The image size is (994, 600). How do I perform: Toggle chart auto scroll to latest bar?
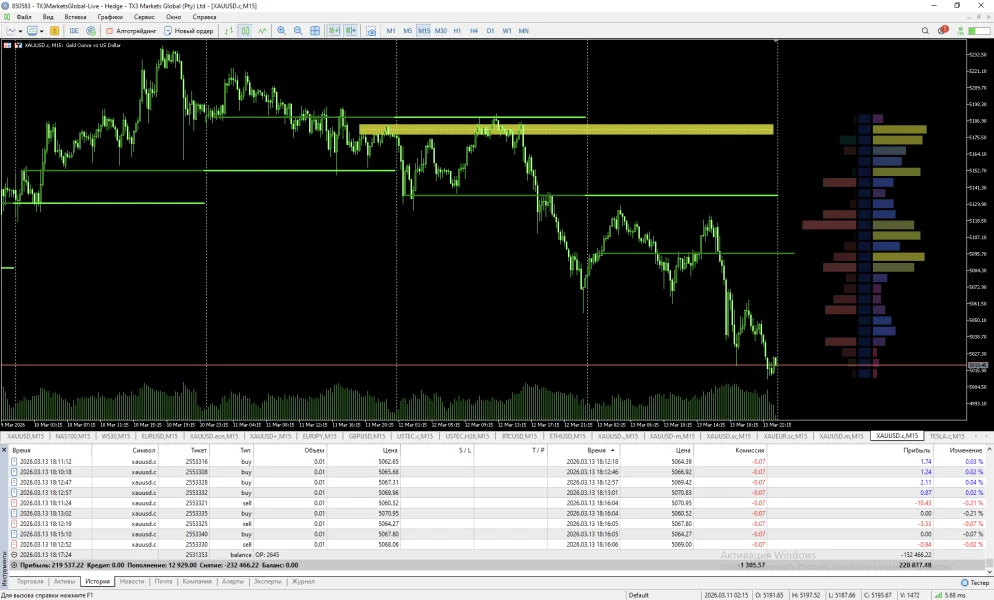pos(334,31)
